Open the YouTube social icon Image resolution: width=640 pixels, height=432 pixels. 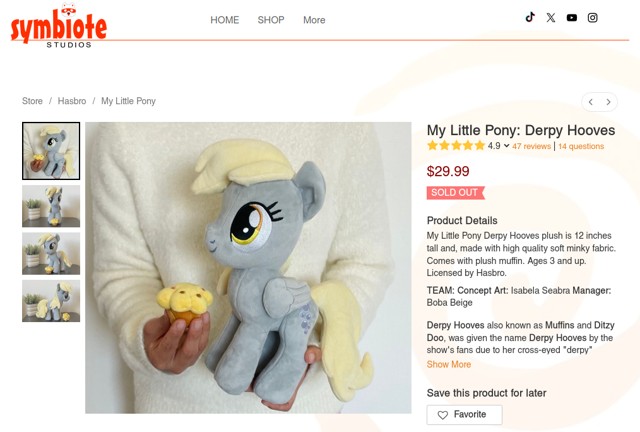[x=572, y=17]
